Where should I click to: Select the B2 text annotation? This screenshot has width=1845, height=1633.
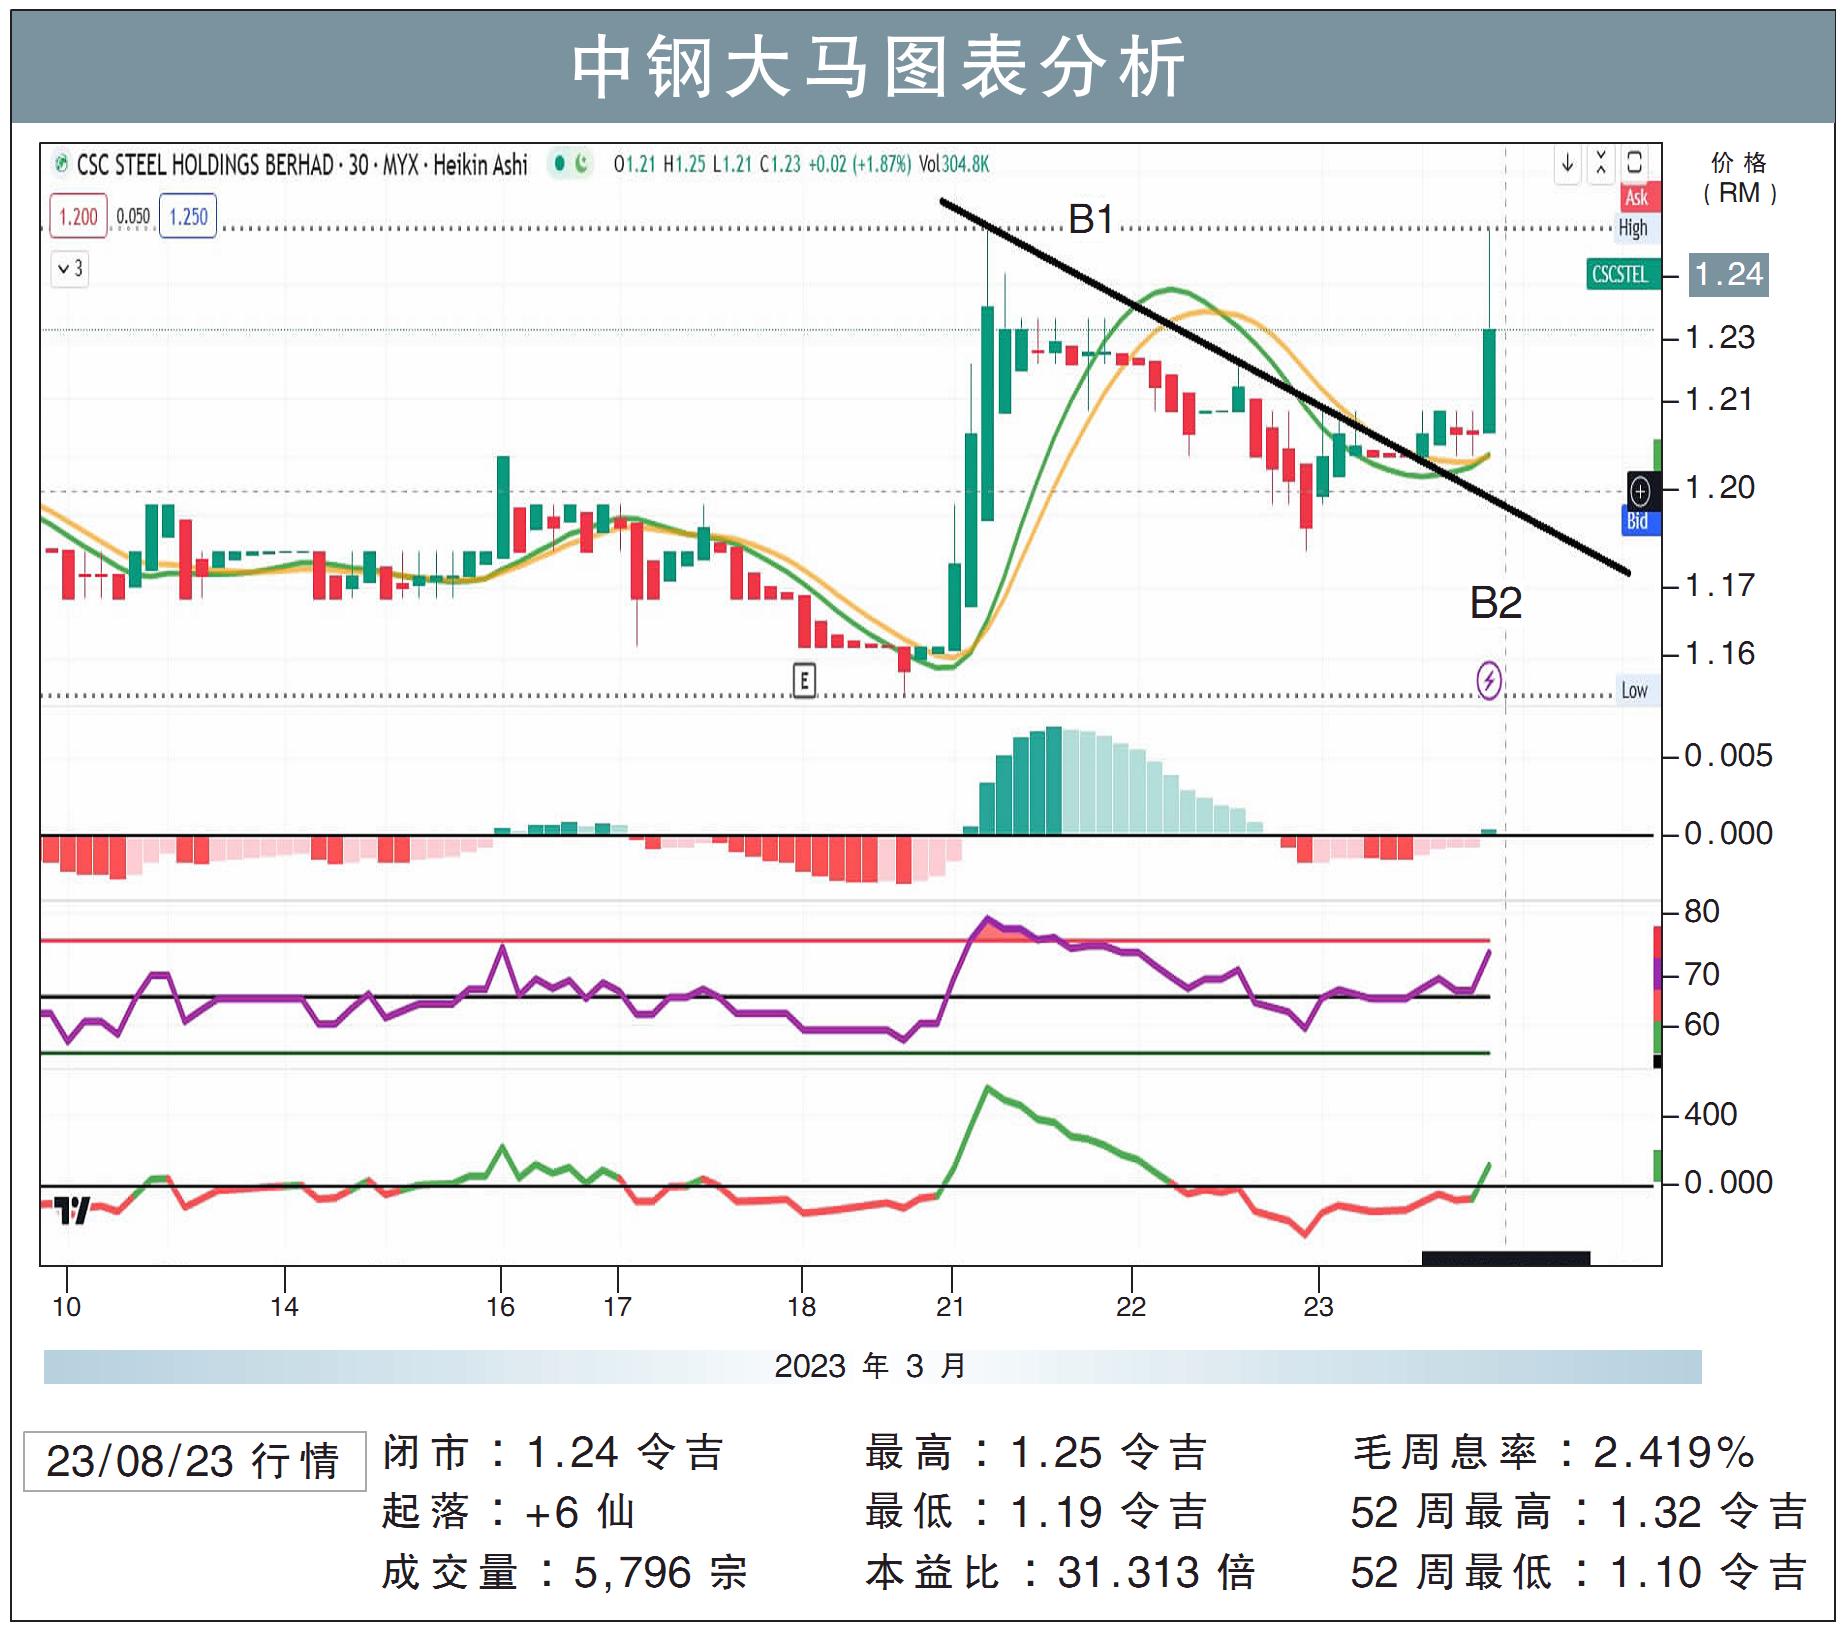pos(1496,603)
